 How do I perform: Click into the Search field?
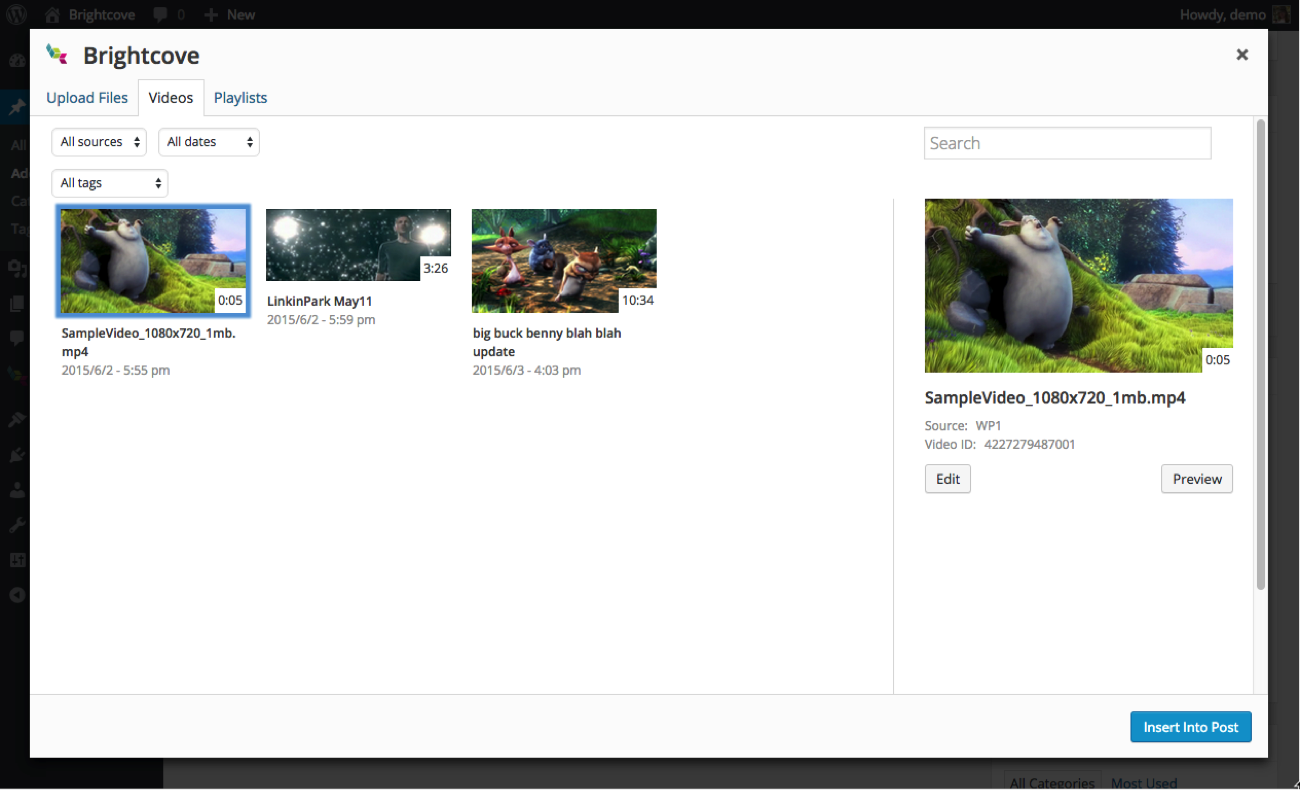(1067, 143)
